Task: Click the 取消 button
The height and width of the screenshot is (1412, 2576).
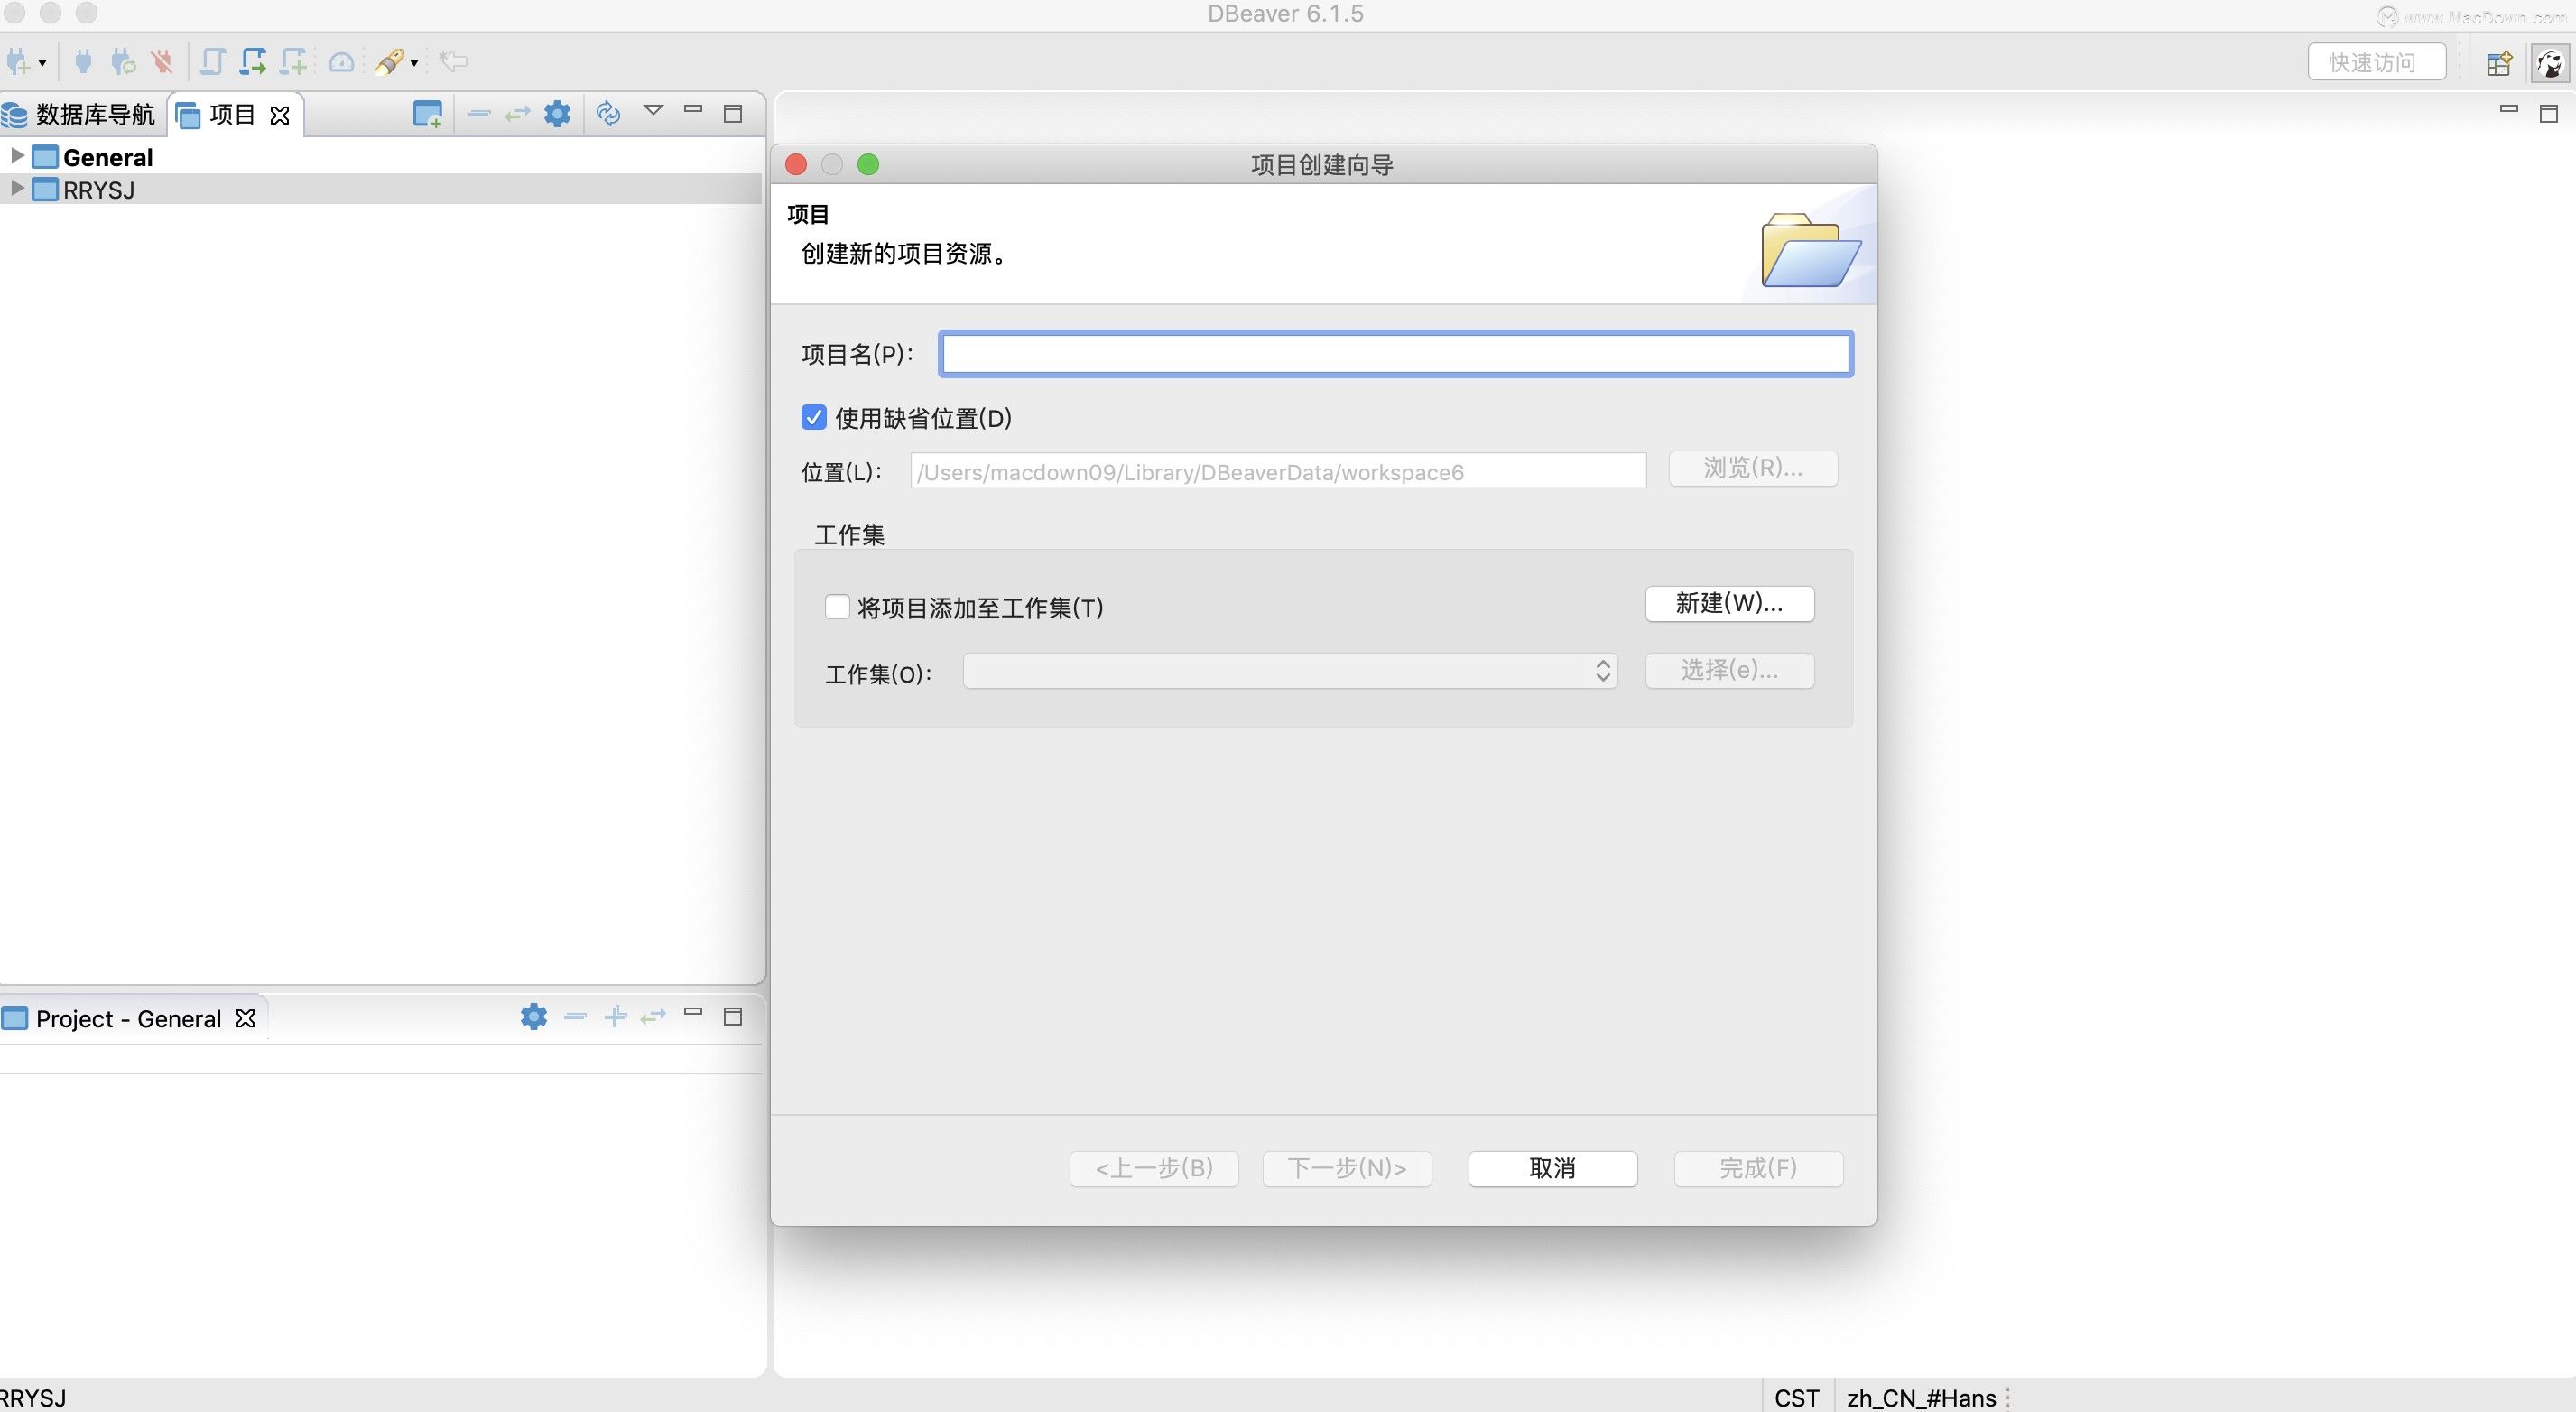Action: (x=1552, y=1168)
